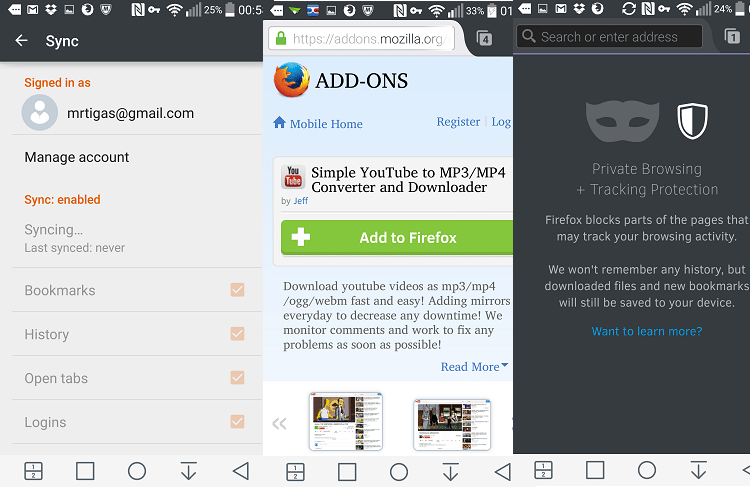Screen dimensions: 750x487
Task: Tap the house icon beside Mobile Home
Action: click(279, 122)
